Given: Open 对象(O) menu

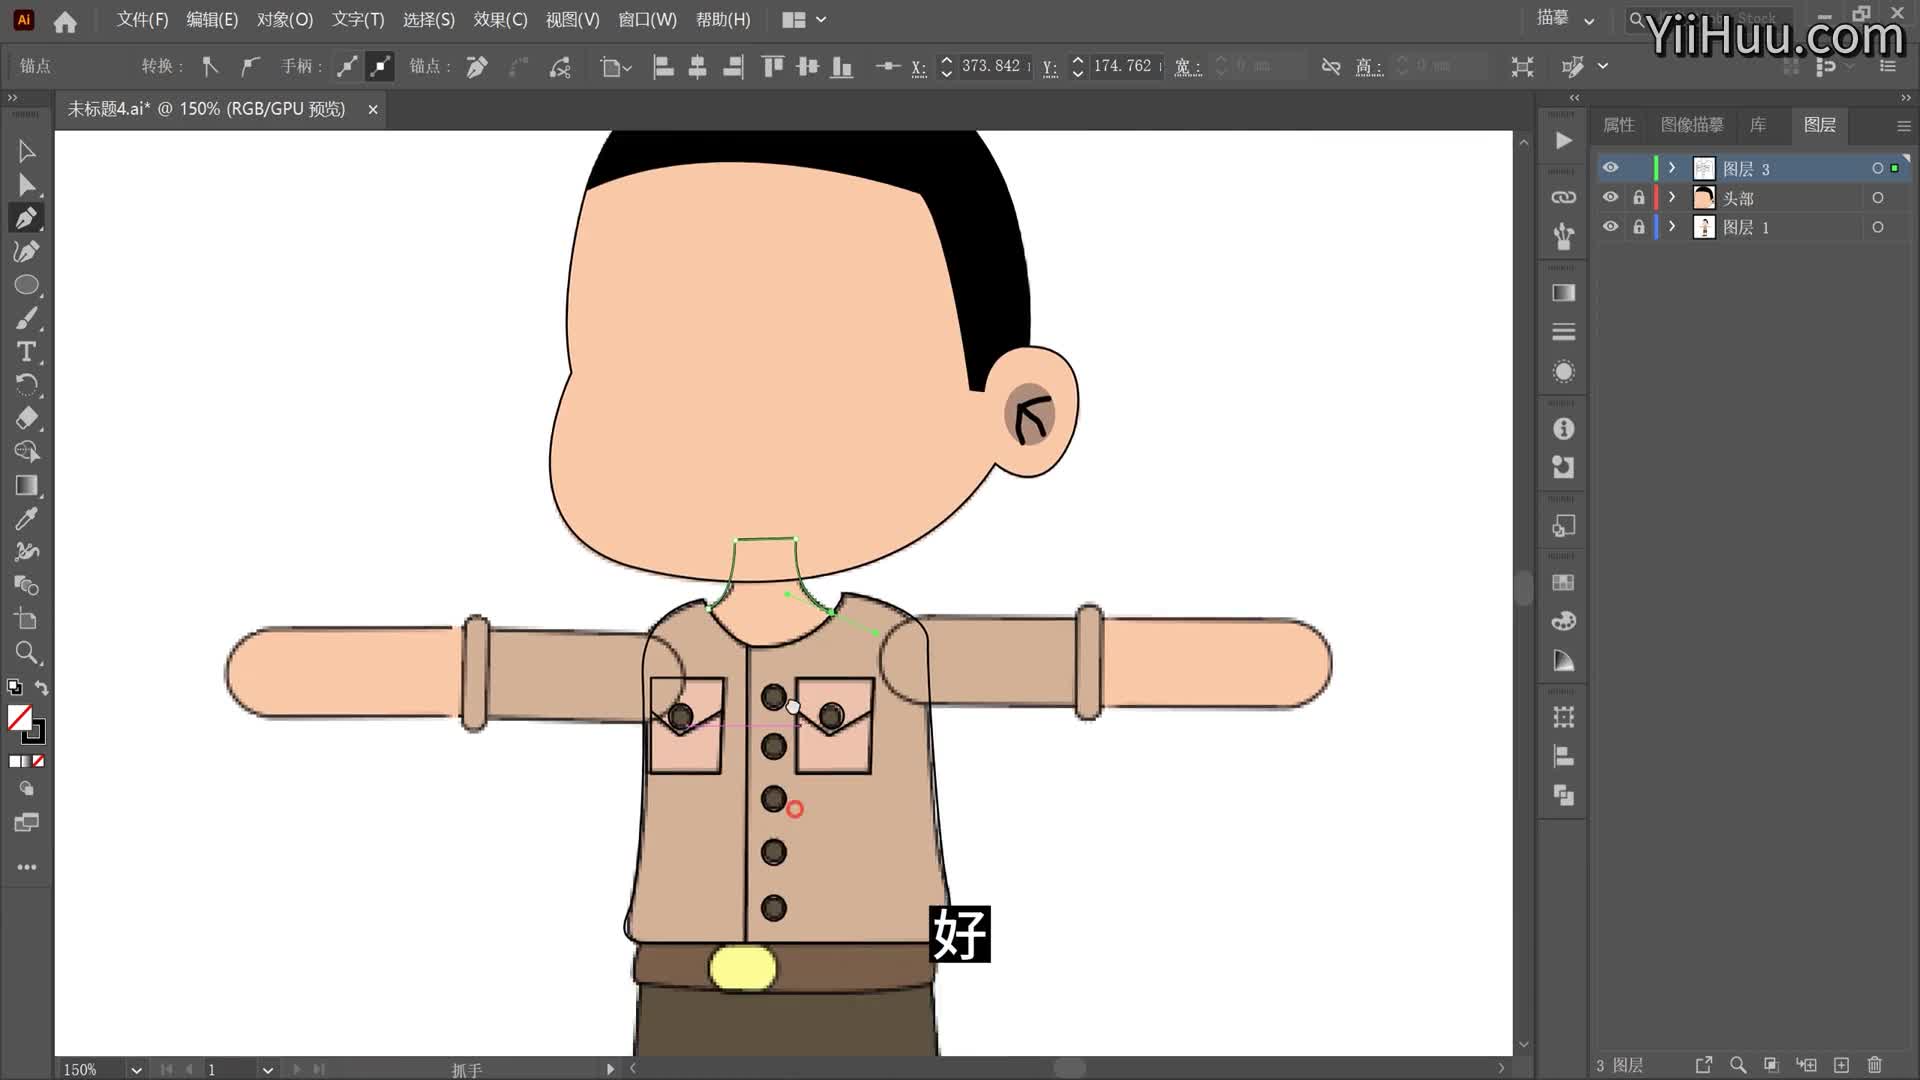Looking at the screenshot, I should pyautogui.click(x=285, y=20).
